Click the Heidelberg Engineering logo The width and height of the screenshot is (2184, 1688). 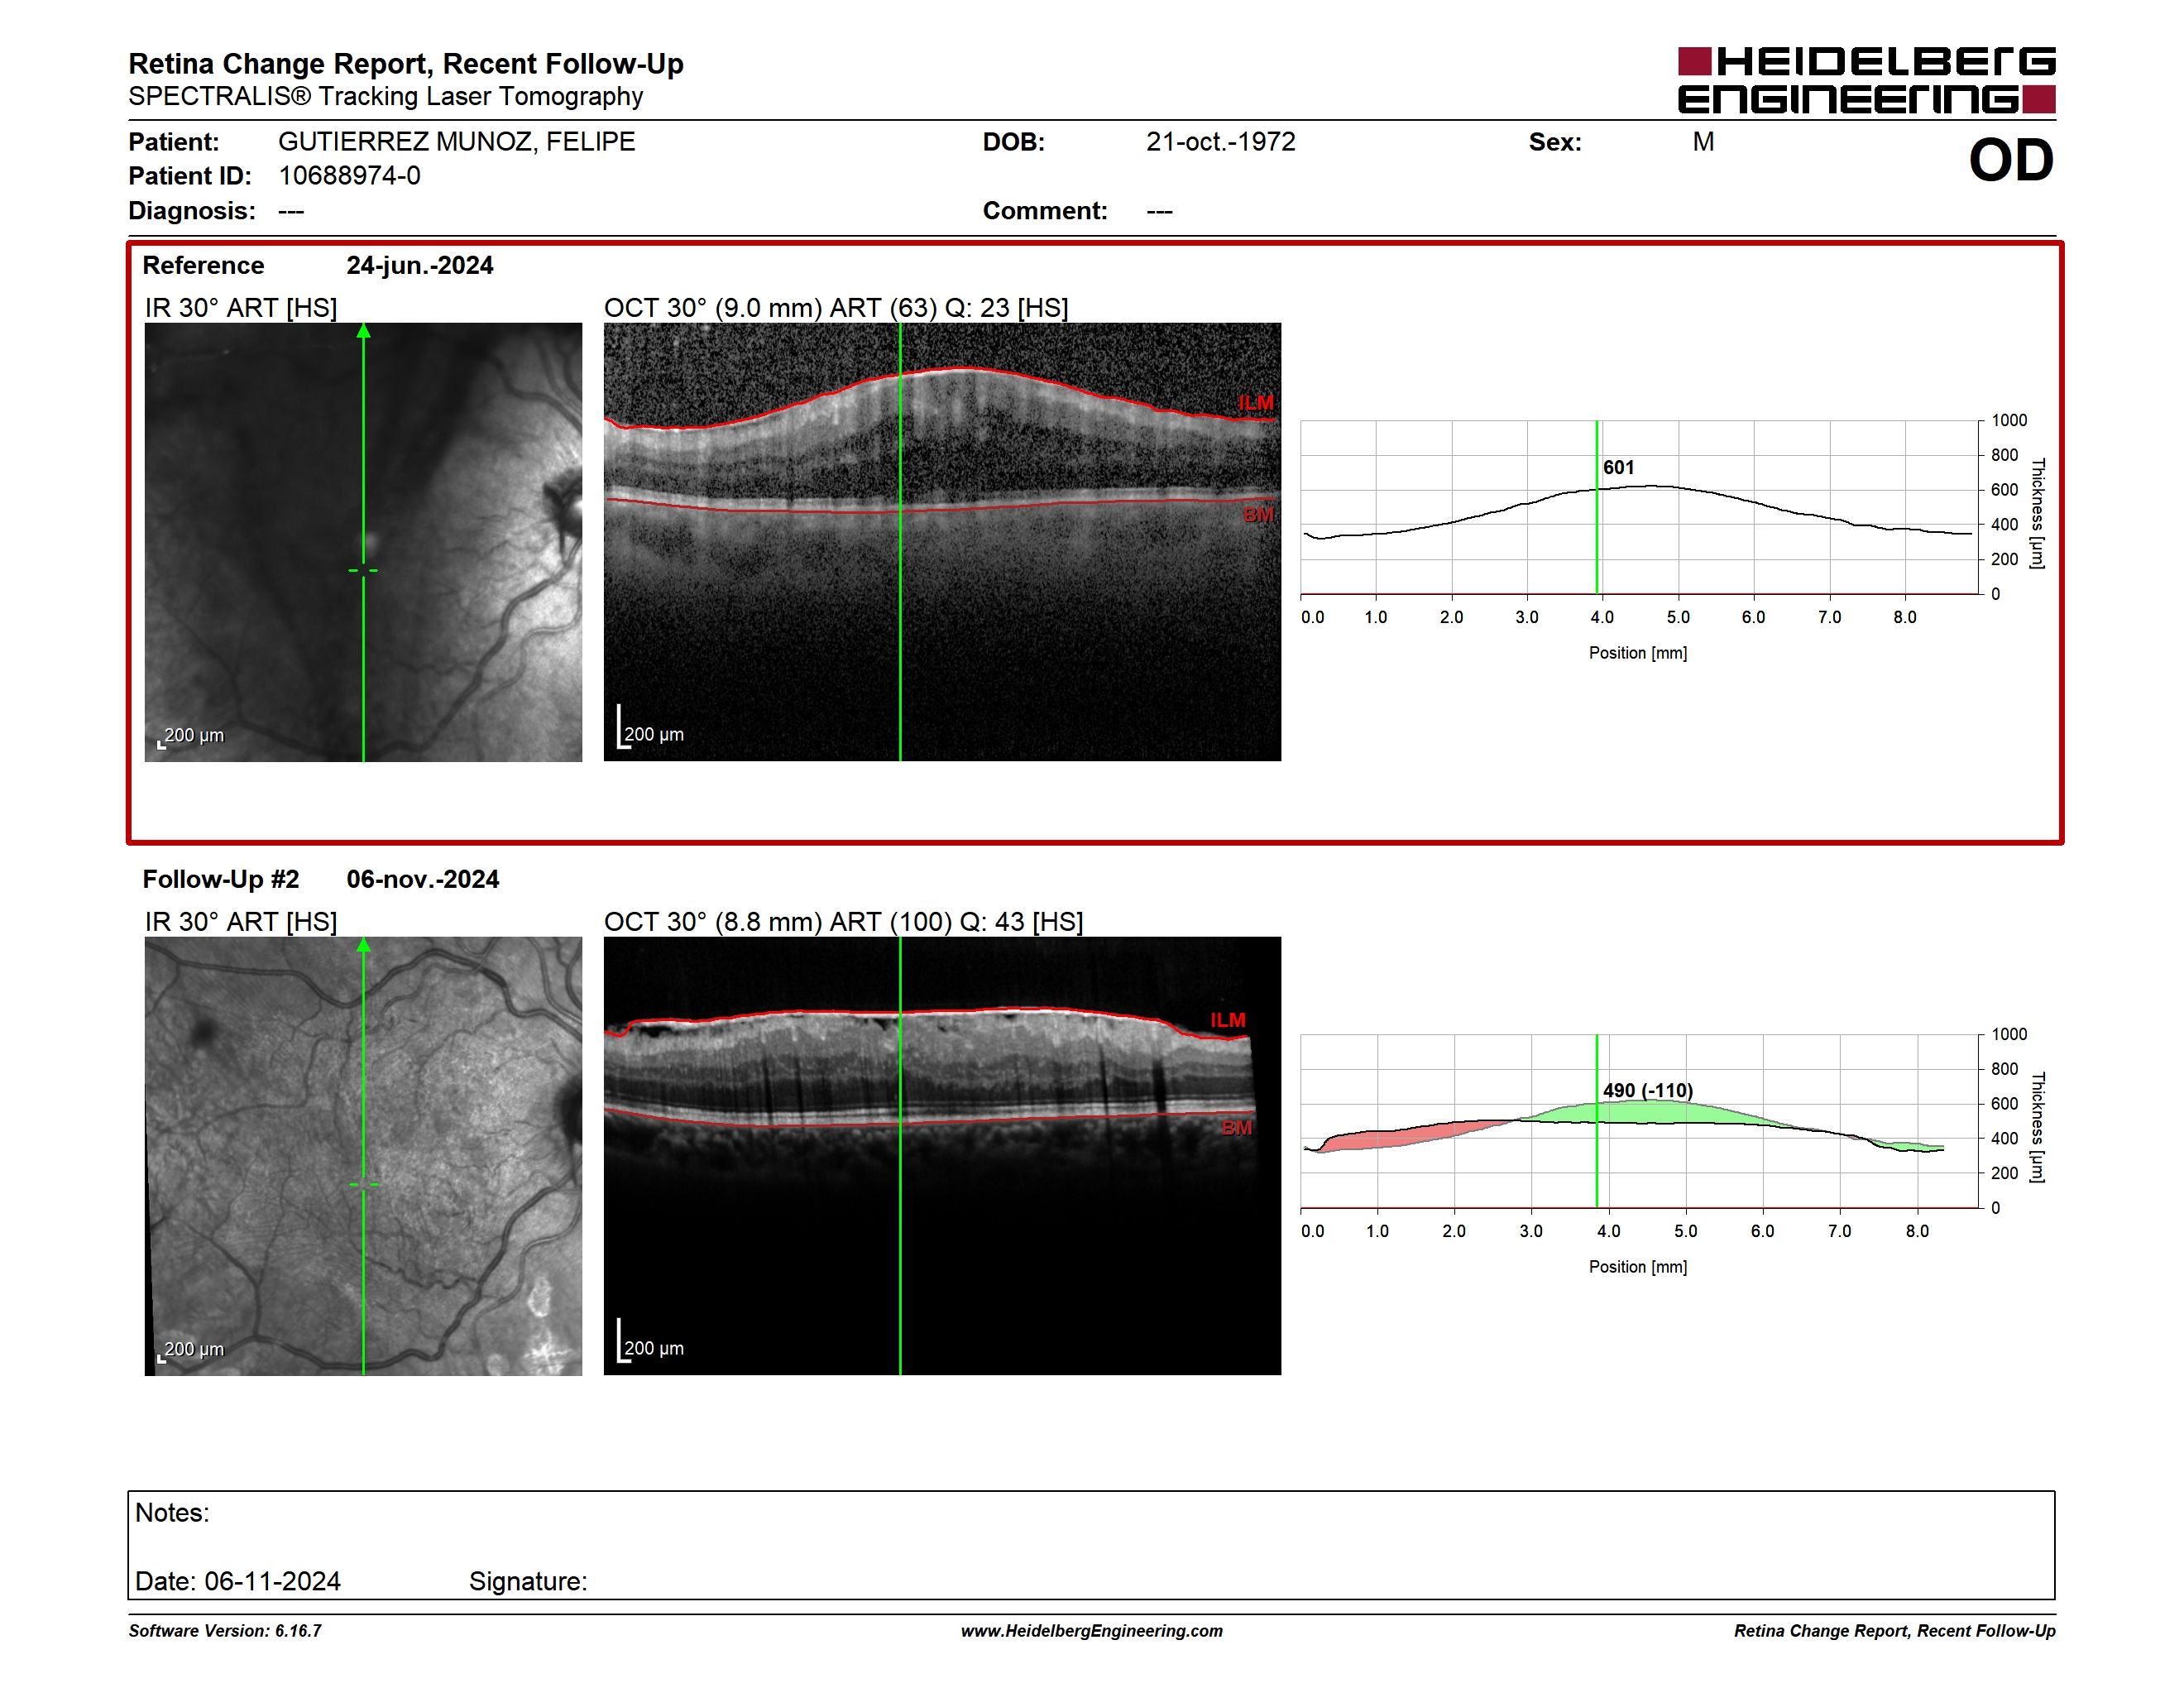coord(1866,80)
